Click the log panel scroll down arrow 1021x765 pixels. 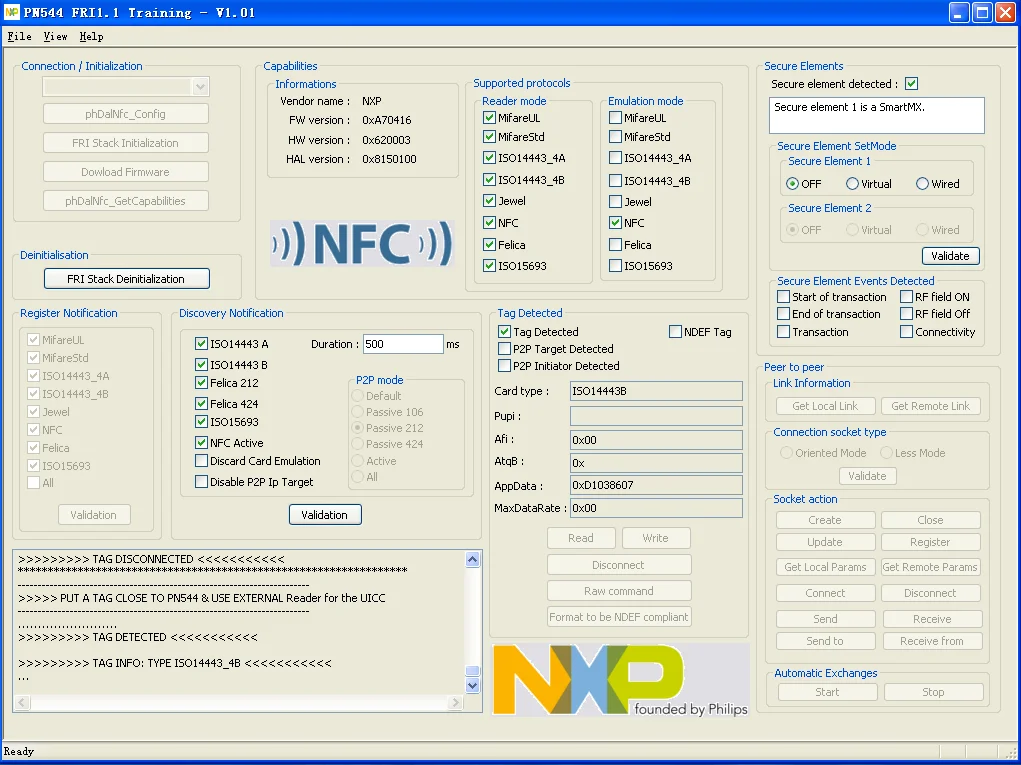tap(473, 686)
